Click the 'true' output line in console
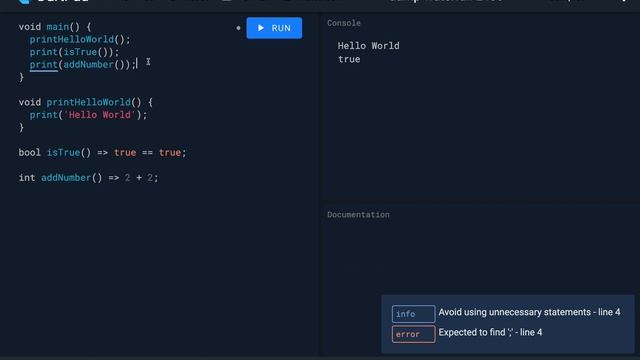 click(349, 59)
